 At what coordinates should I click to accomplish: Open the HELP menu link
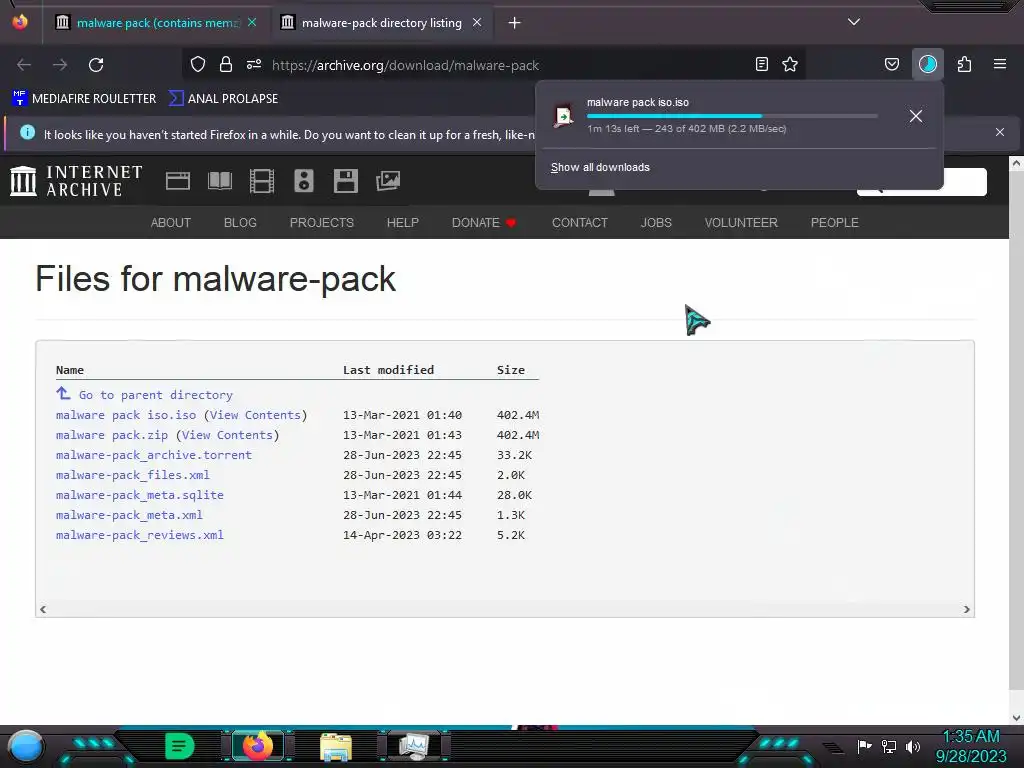[402, 223]
